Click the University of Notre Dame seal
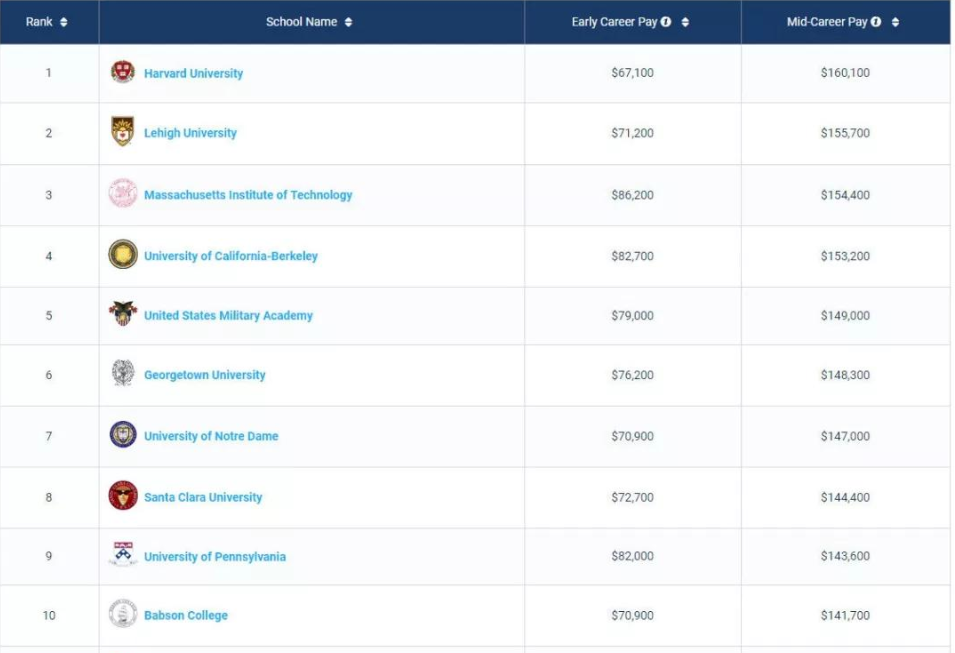The image size is (955, 653). [x=122, y=434]
